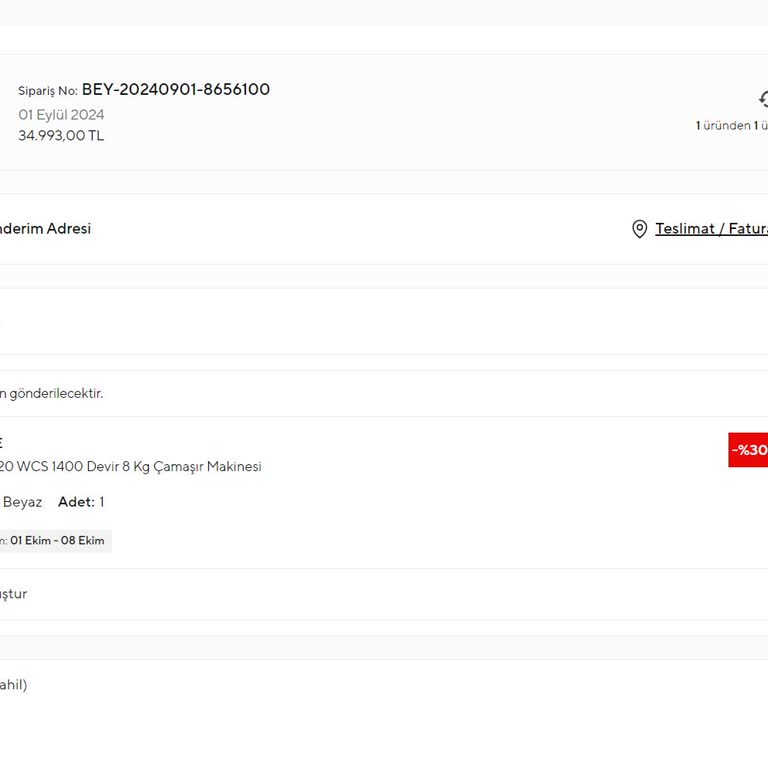Click the Beyaz color value

tap(23, 502)
